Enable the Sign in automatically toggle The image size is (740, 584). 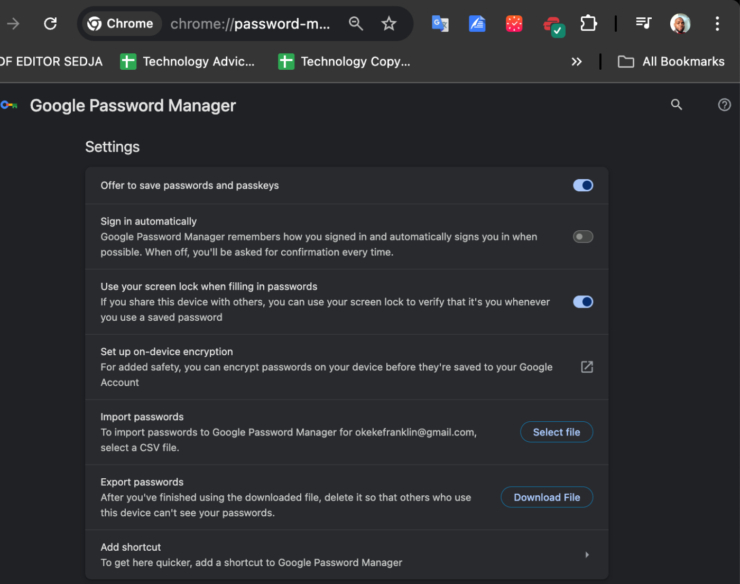582,237
